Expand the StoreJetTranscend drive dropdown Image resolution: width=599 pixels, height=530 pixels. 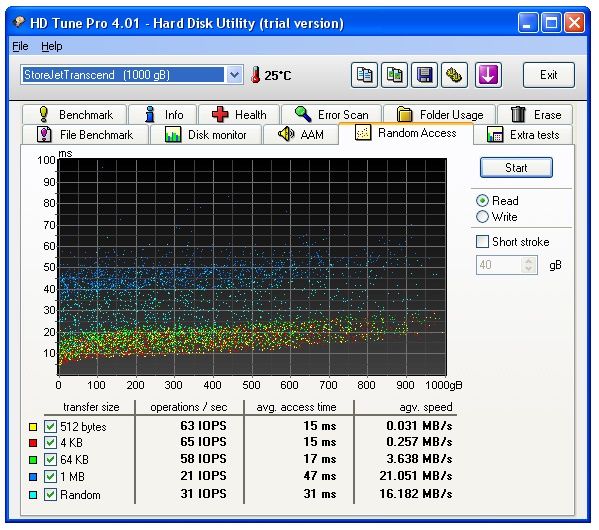pyautogui.click(x=234, y=75)
